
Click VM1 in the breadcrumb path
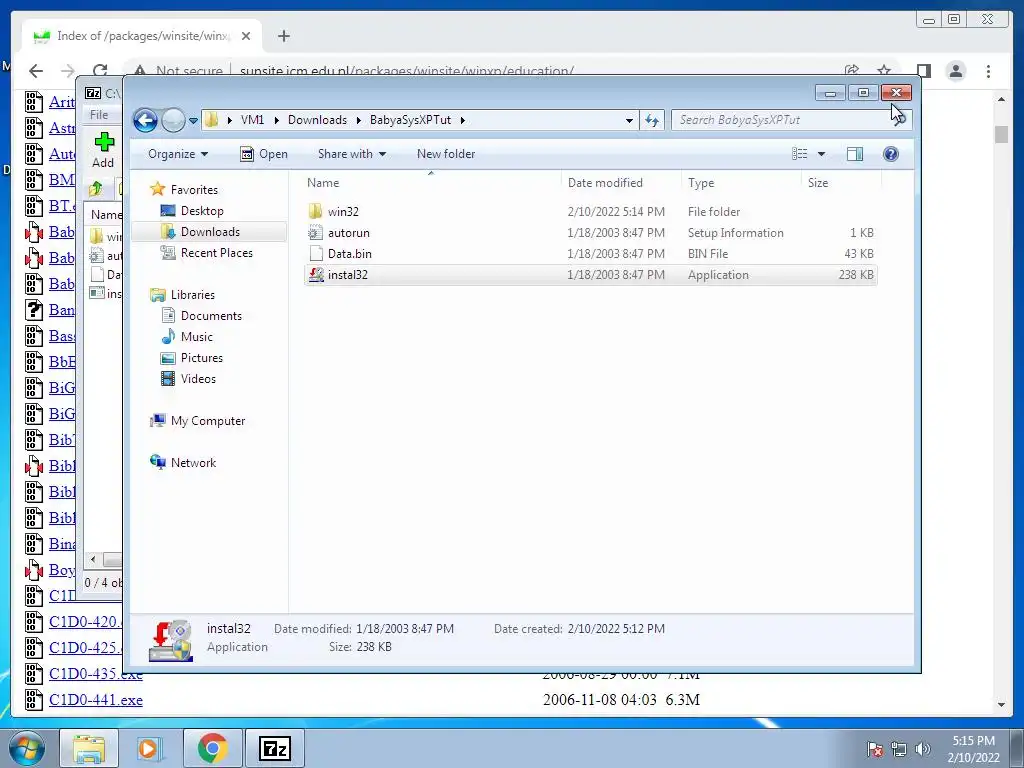252,120
